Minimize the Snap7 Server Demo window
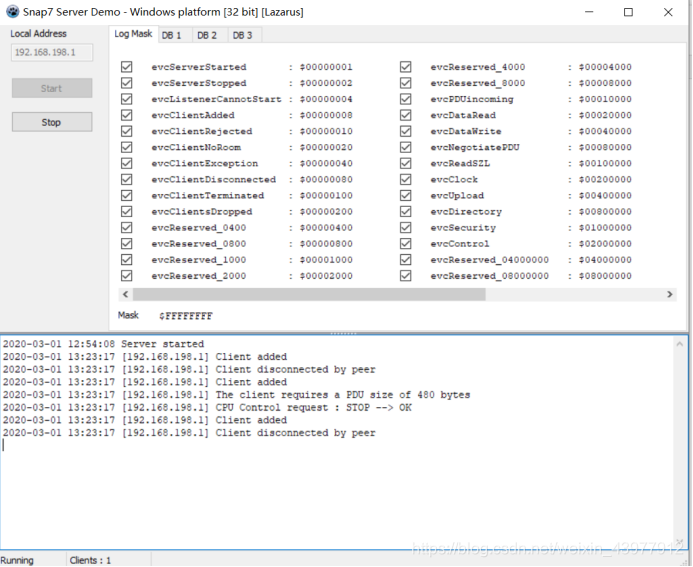Screen dimensions: 693x567 [589, 12]
